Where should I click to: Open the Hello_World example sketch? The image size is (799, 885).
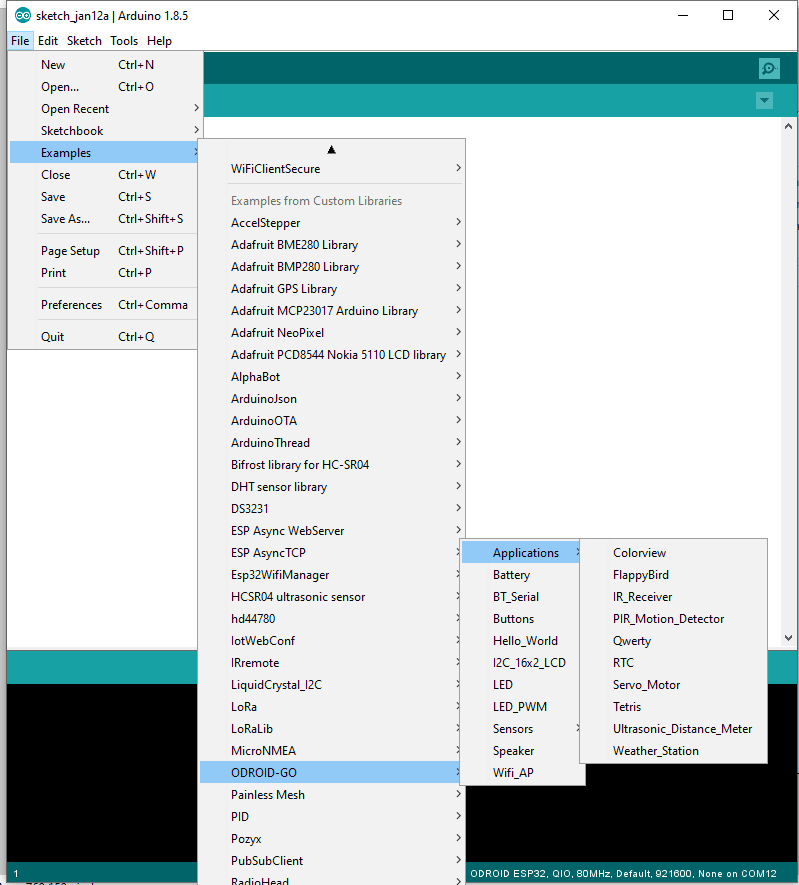521,641
